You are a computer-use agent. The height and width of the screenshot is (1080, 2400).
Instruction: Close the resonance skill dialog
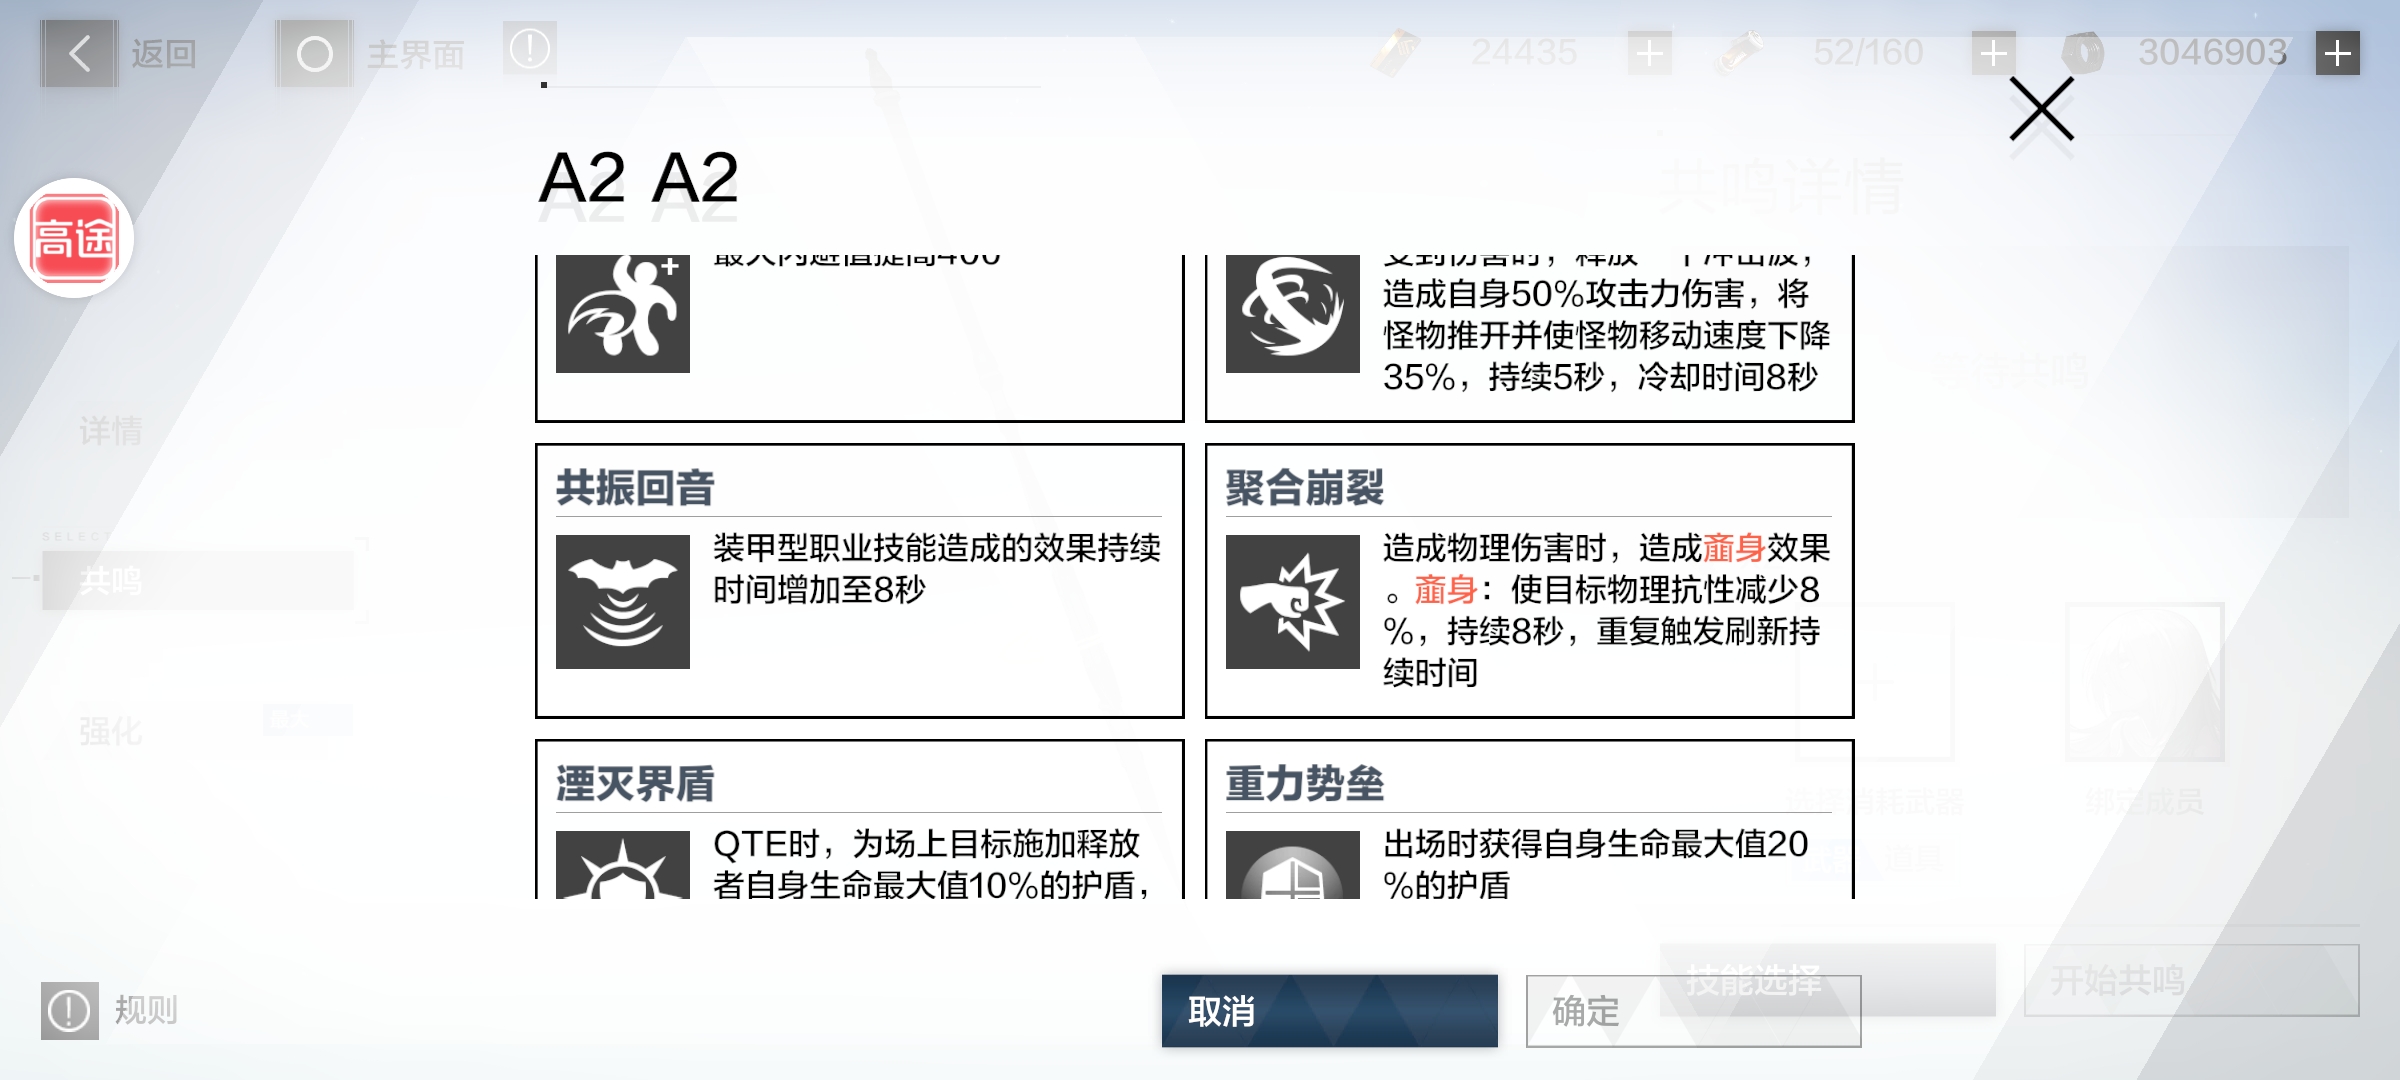2042,109
